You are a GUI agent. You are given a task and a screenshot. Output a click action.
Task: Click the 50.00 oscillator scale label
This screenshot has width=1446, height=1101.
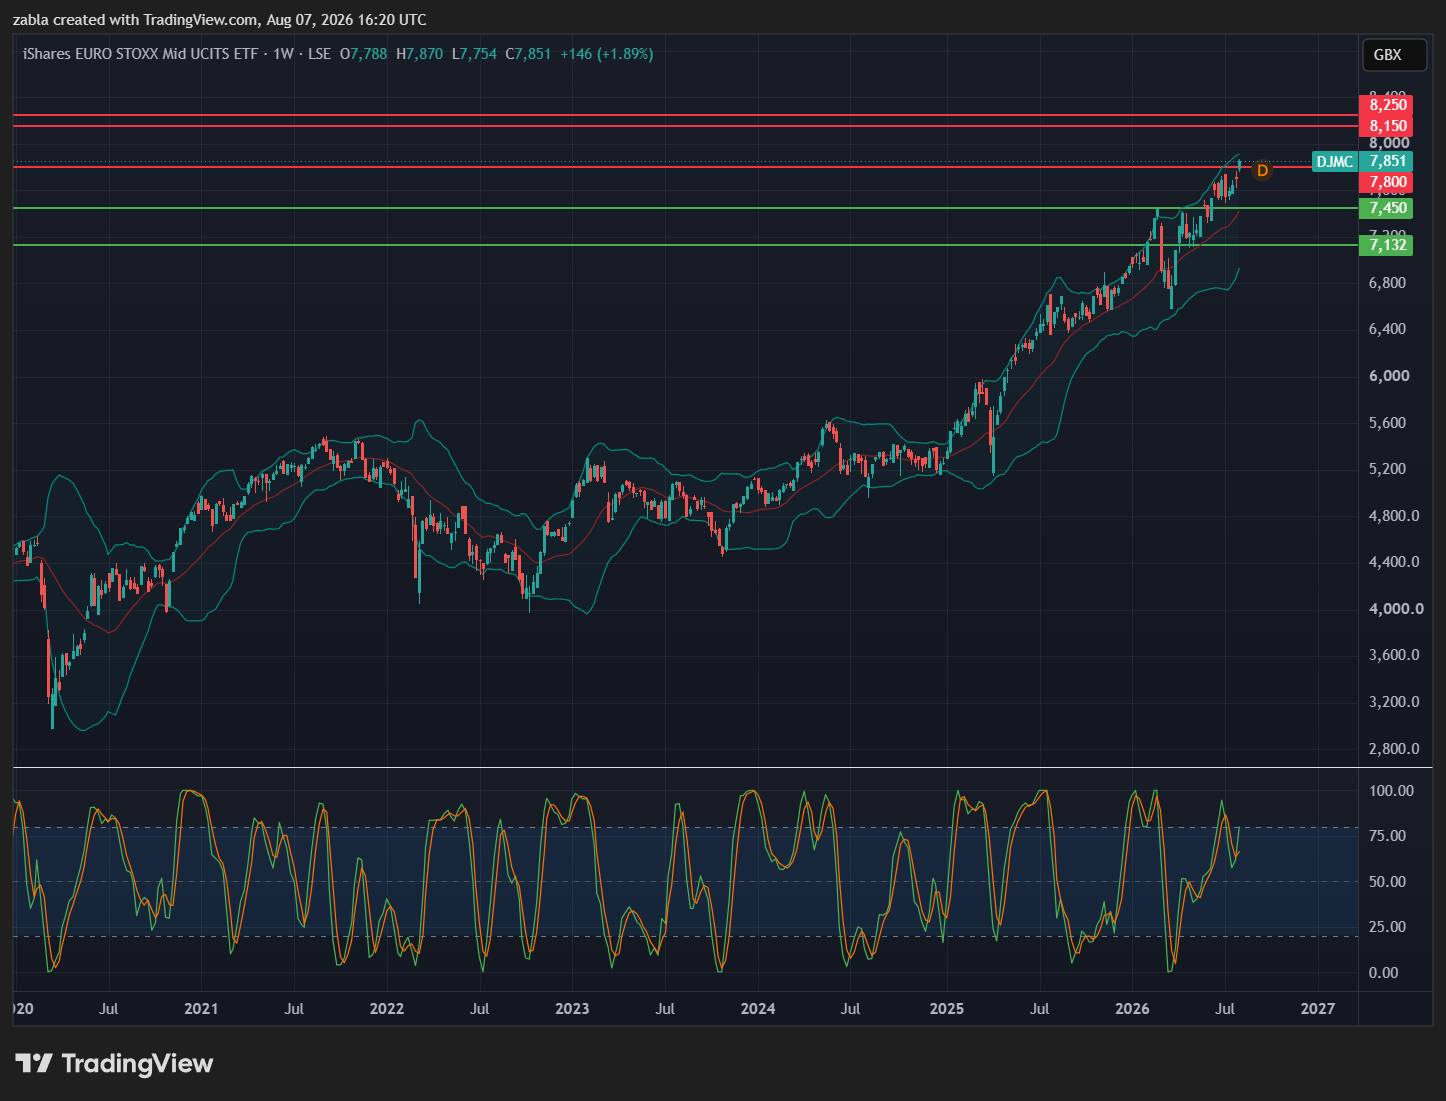click(x=1387, y=882)
